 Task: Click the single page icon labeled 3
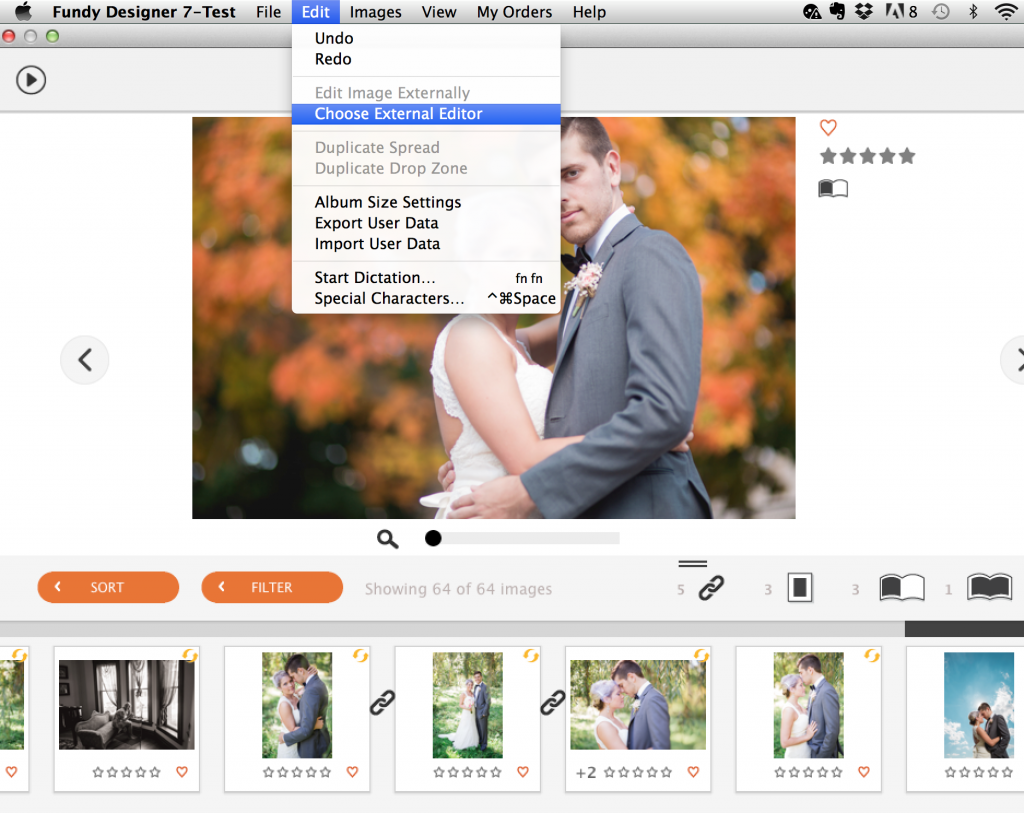(800, 588)
